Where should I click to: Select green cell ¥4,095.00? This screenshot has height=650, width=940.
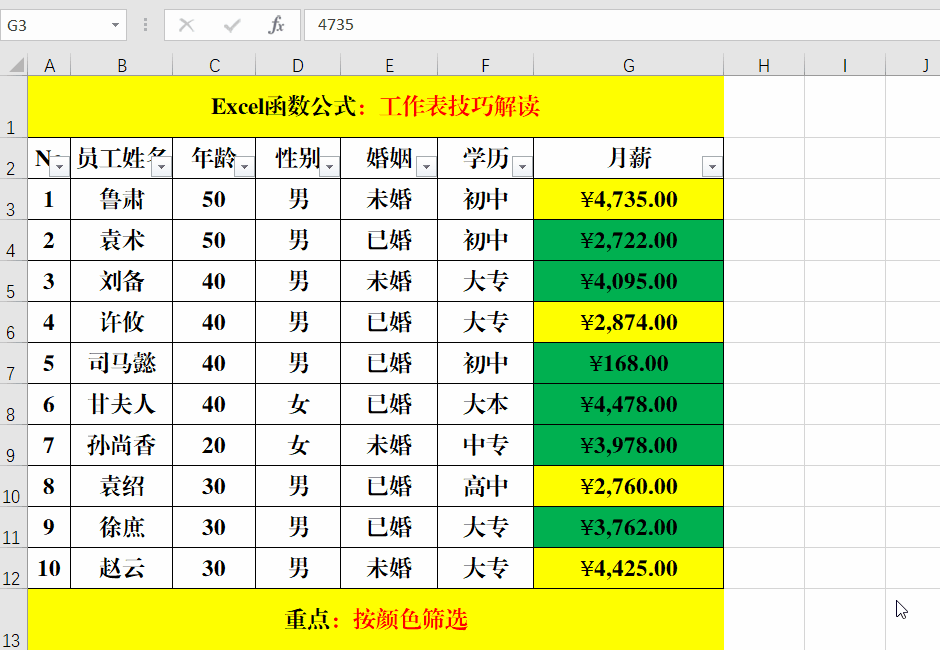[628, 281]
